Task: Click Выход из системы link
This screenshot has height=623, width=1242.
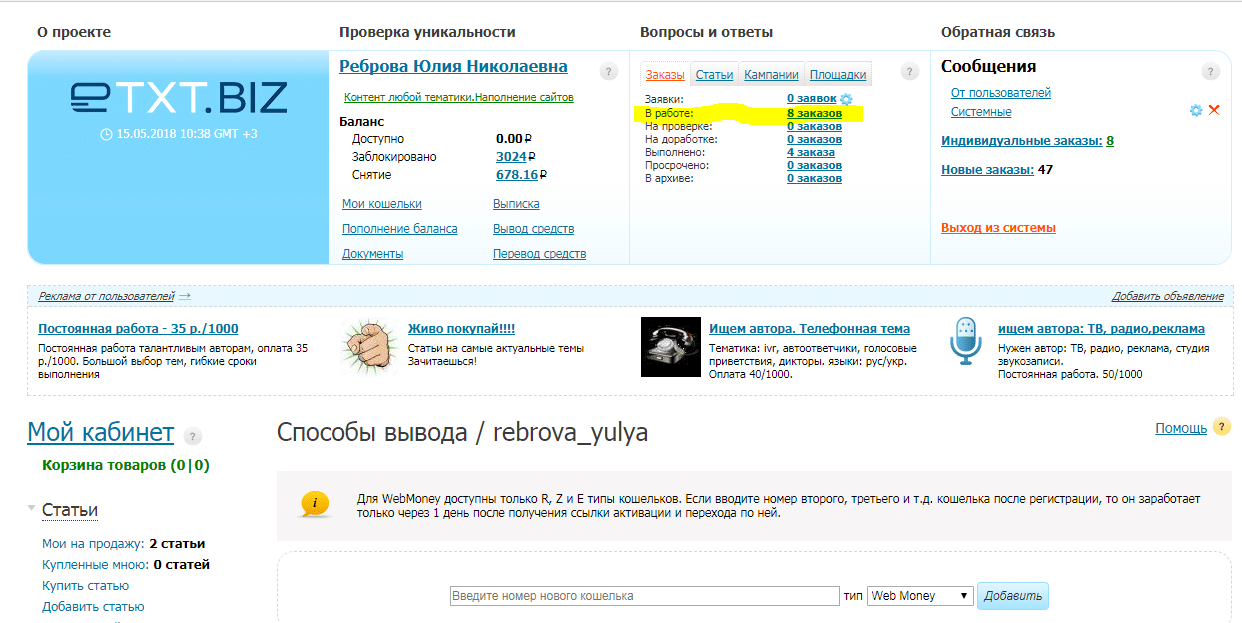Action: coord(998,228)
